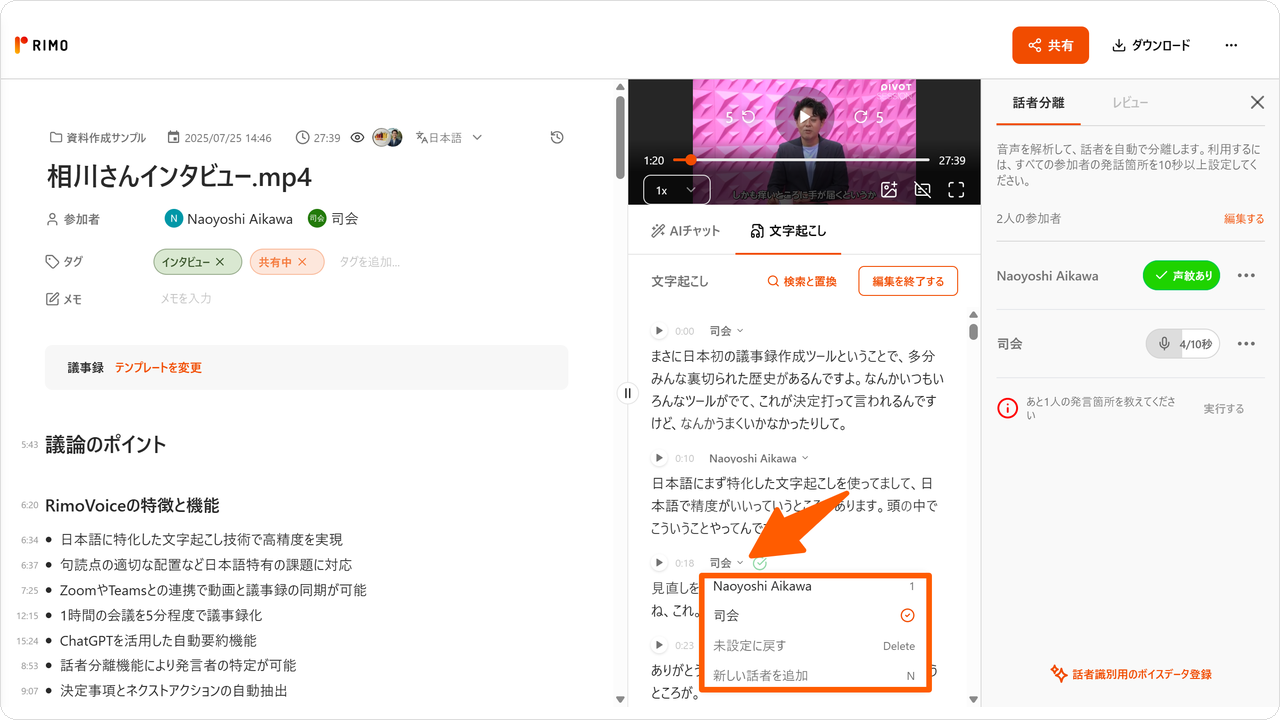The image size is (1280, 720).
Task: Open version history clock icon
Action: tap(557, 137)
